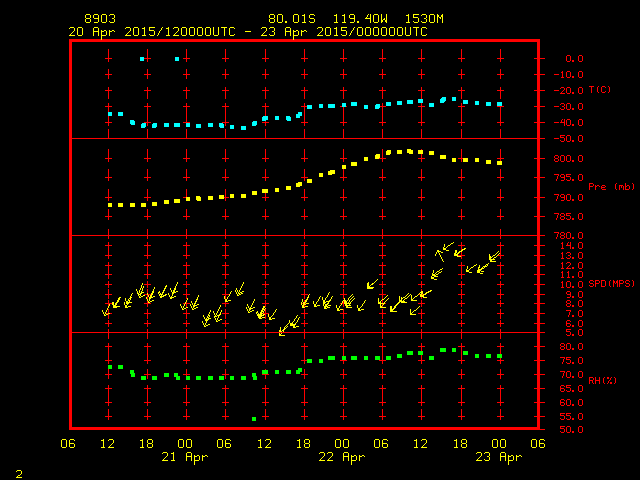Click the 5.0 wind speed tick value
The height and width of the screenshot is (480, 640).
point(574,333)
